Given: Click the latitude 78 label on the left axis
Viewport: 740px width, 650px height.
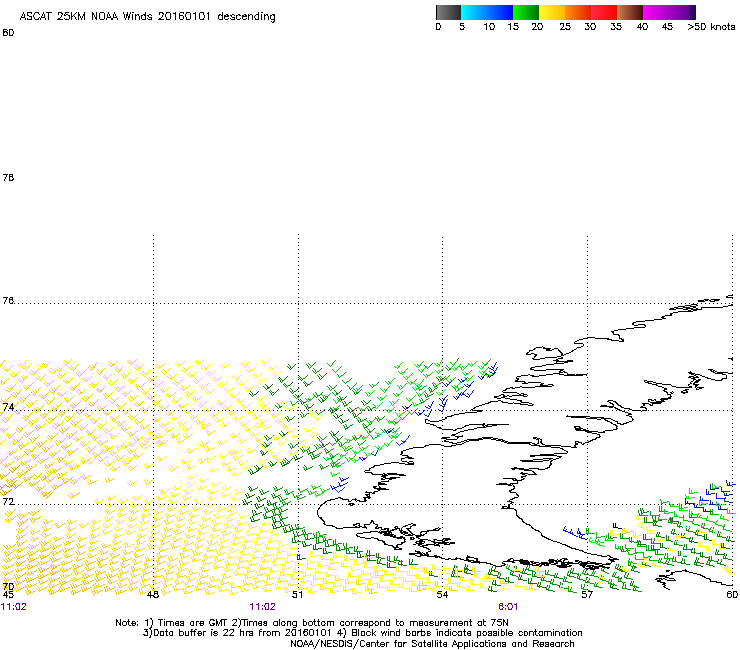Looking at the screenshot, I should tap(8, 177).
